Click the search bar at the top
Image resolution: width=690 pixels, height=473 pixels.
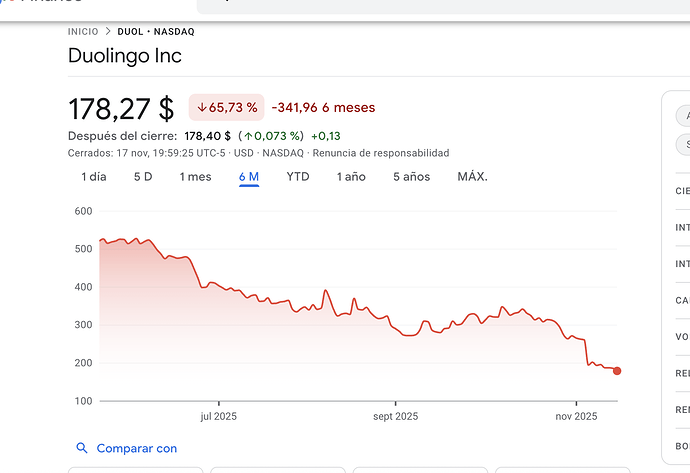(x=443, y=6)
